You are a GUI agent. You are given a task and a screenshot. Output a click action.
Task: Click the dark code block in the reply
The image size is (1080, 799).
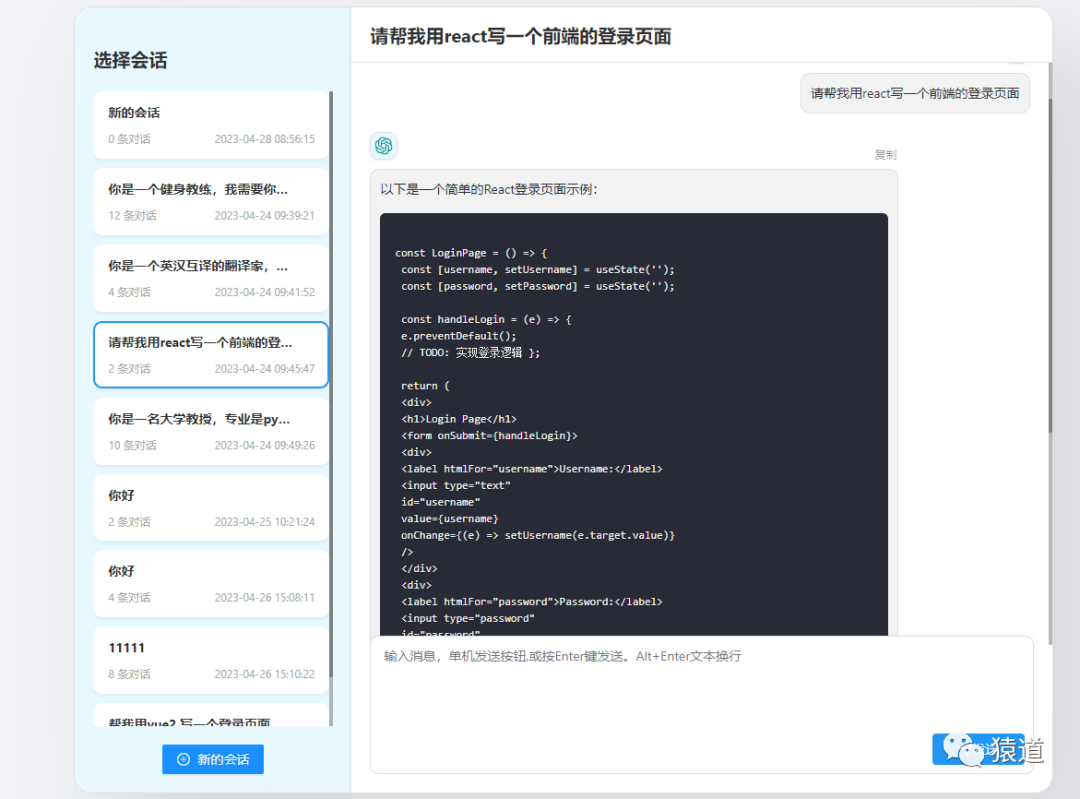(x=633, y=420)
